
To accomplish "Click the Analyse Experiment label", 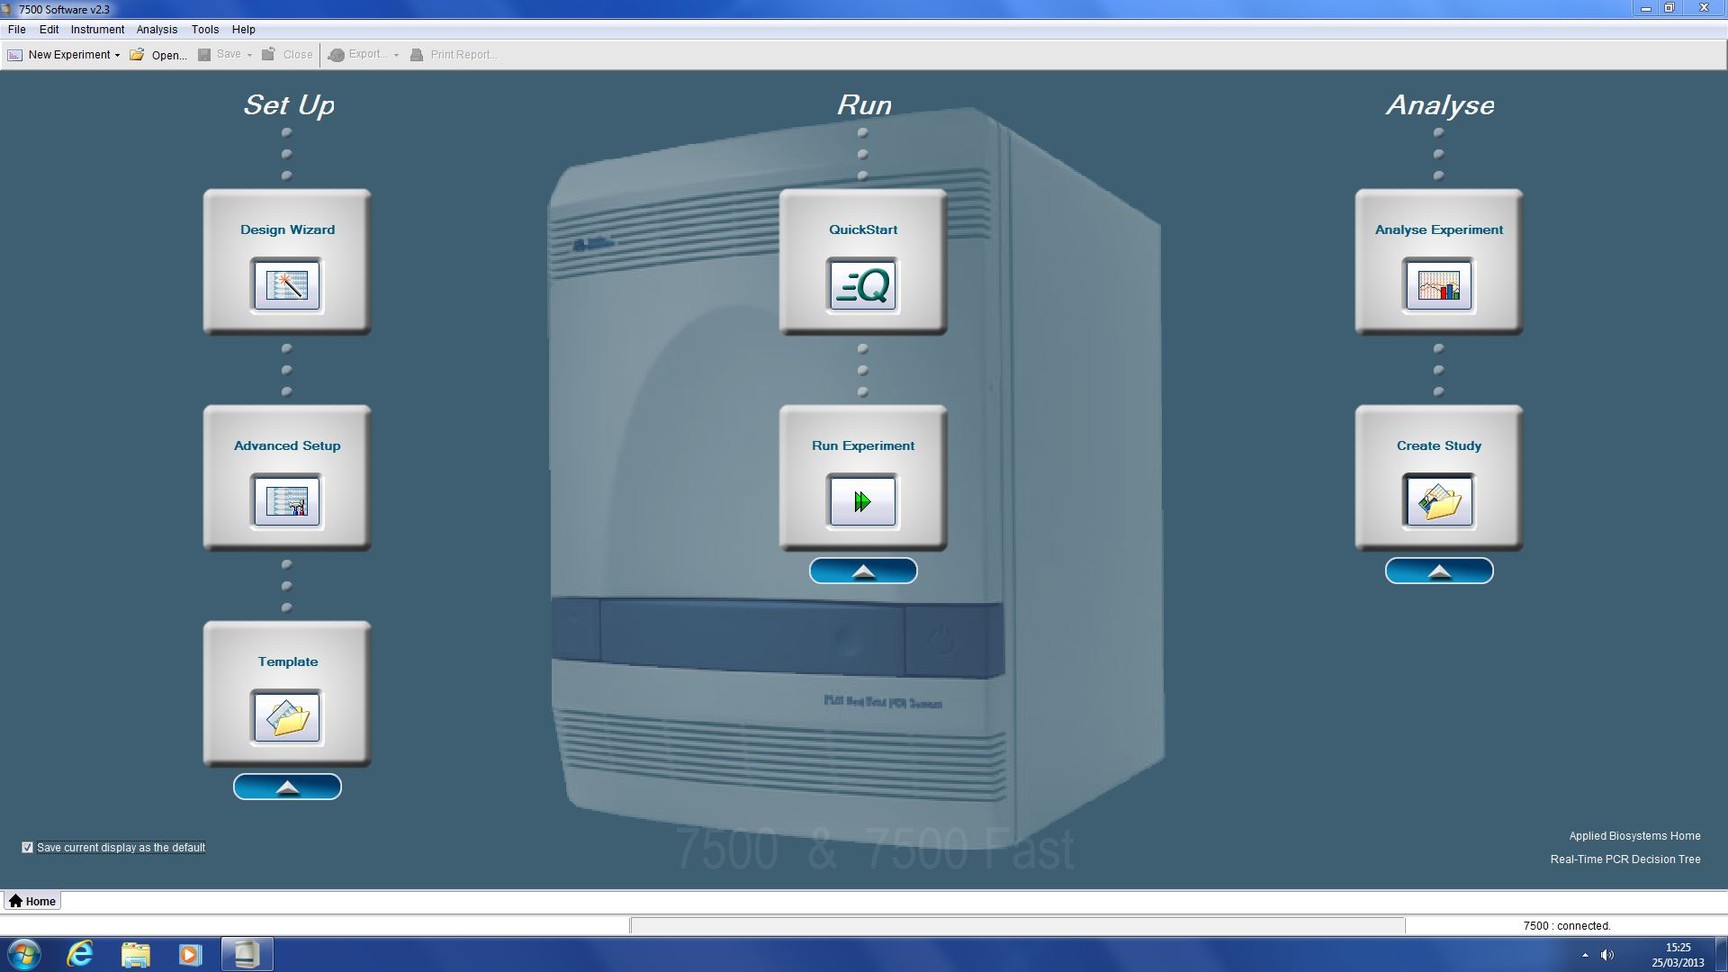I will pyautogui.click(x=1439, y=229).
